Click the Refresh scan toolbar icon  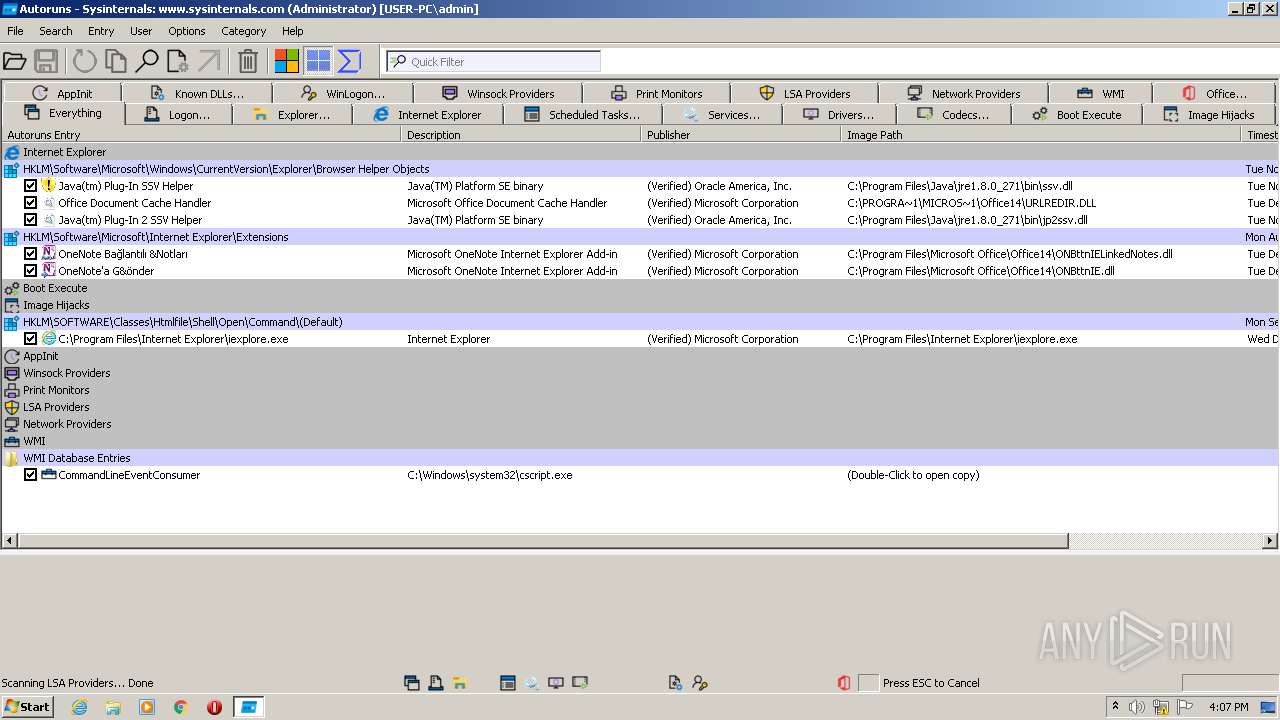(x=84, y=62)
